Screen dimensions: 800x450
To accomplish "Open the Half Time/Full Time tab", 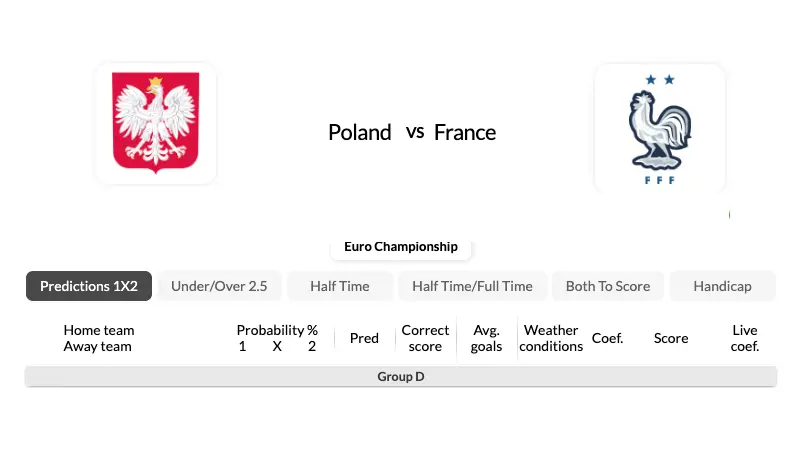I will 472,286.
